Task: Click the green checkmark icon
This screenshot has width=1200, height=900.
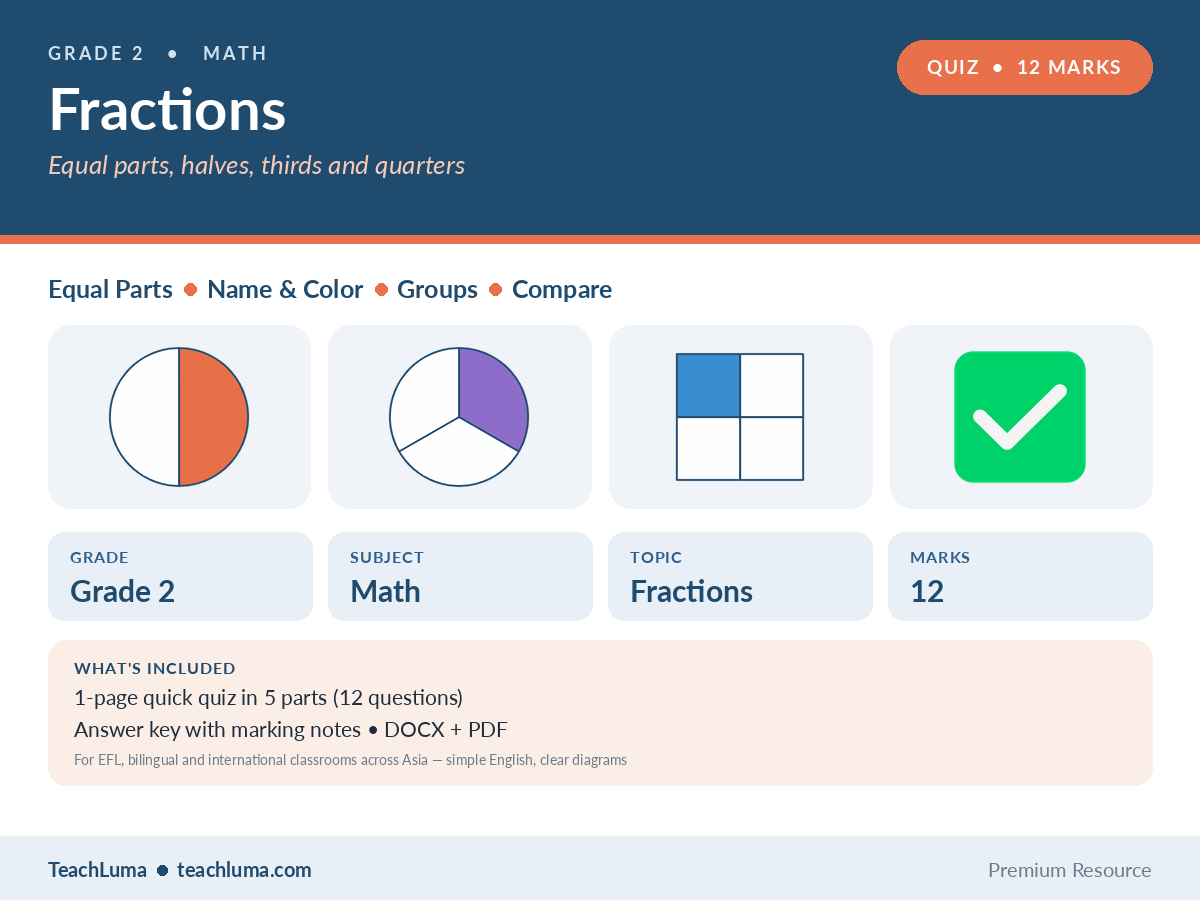Action: (x=1020, y=417)
